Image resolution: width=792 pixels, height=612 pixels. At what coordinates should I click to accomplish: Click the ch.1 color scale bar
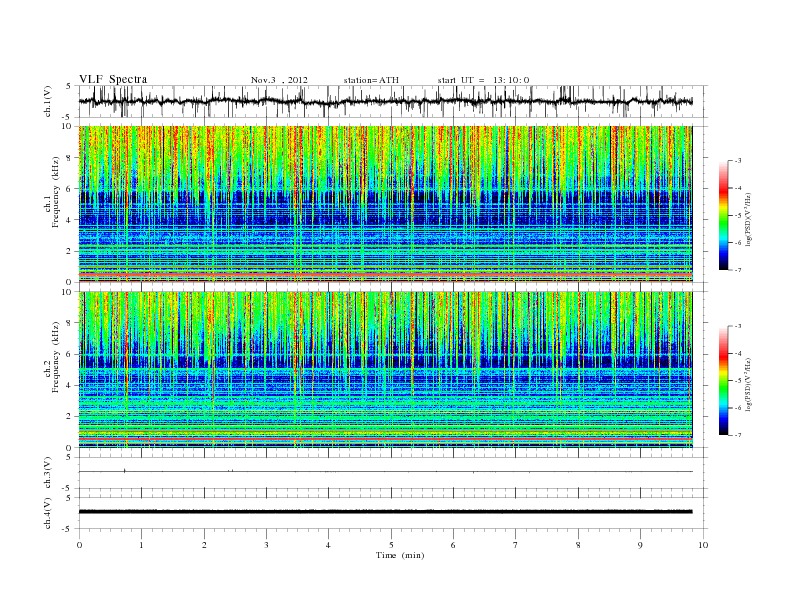tap(724, 215)
